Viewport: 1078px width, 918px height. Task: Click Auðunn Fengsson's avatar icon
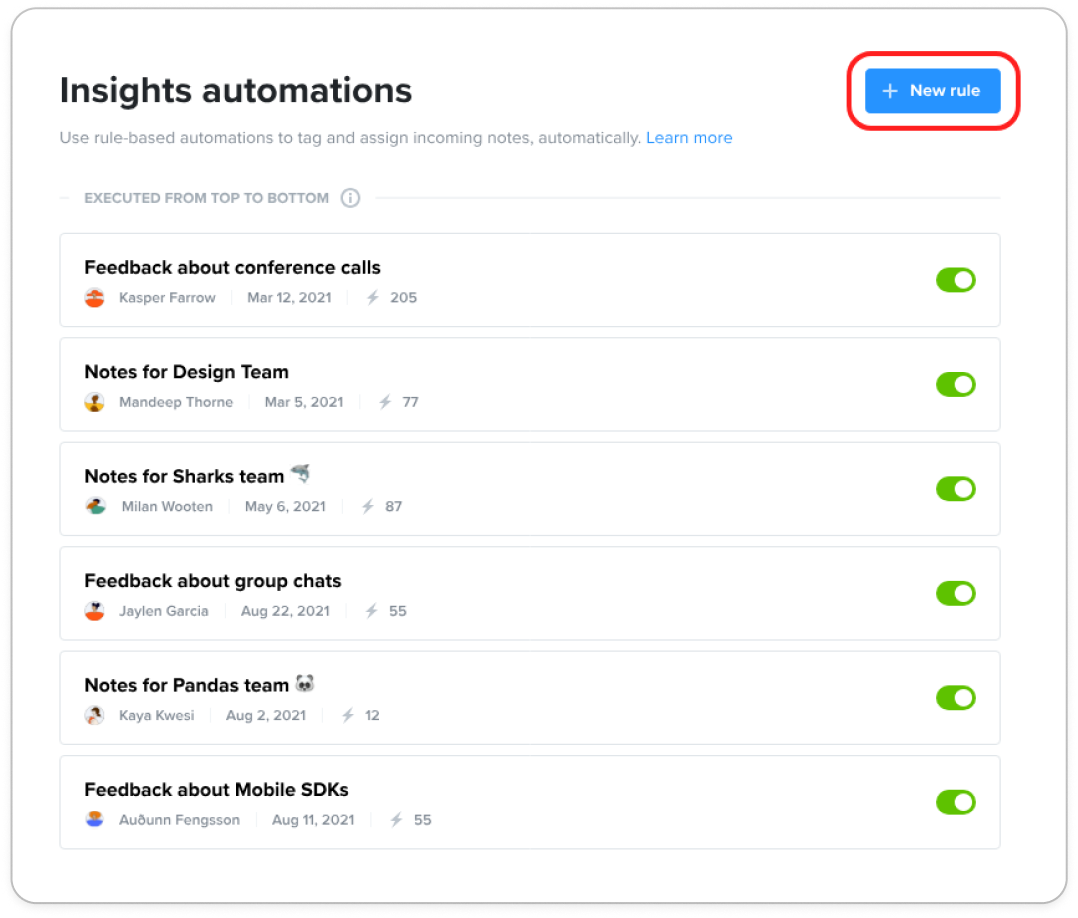[95, 820]
